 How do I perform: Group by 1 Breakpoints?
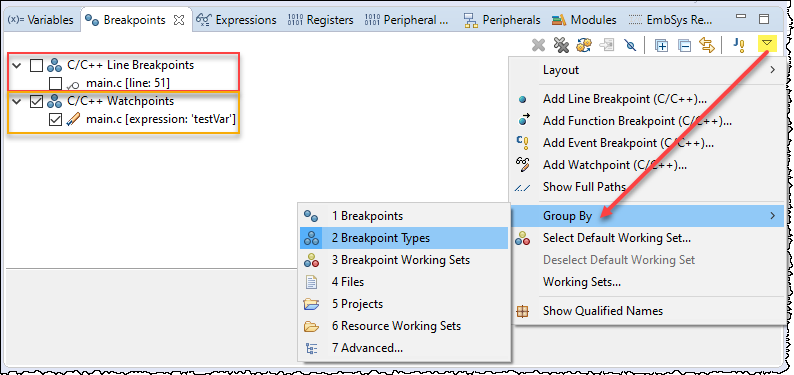(404, 216)
